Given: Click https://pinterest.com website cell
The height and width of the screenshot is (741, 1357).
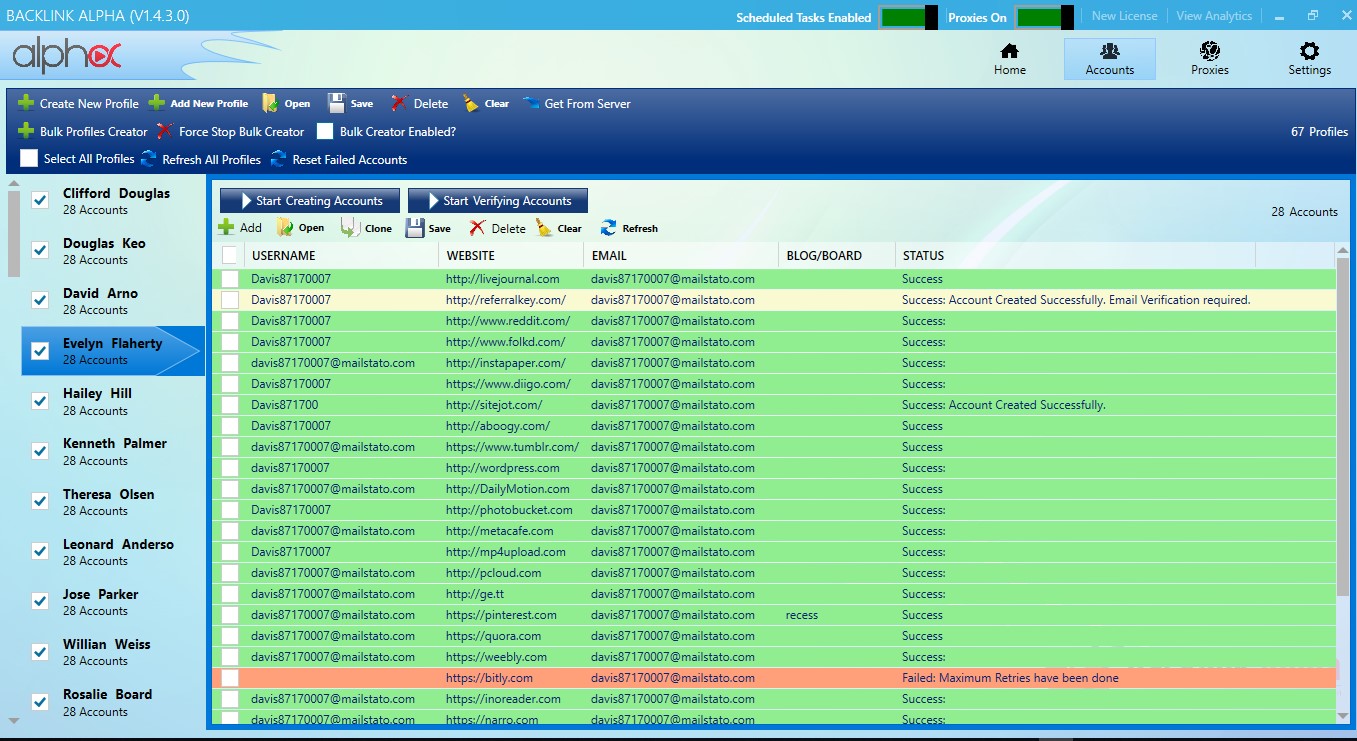Looking at the screenshot, I should tap(501, 615).
